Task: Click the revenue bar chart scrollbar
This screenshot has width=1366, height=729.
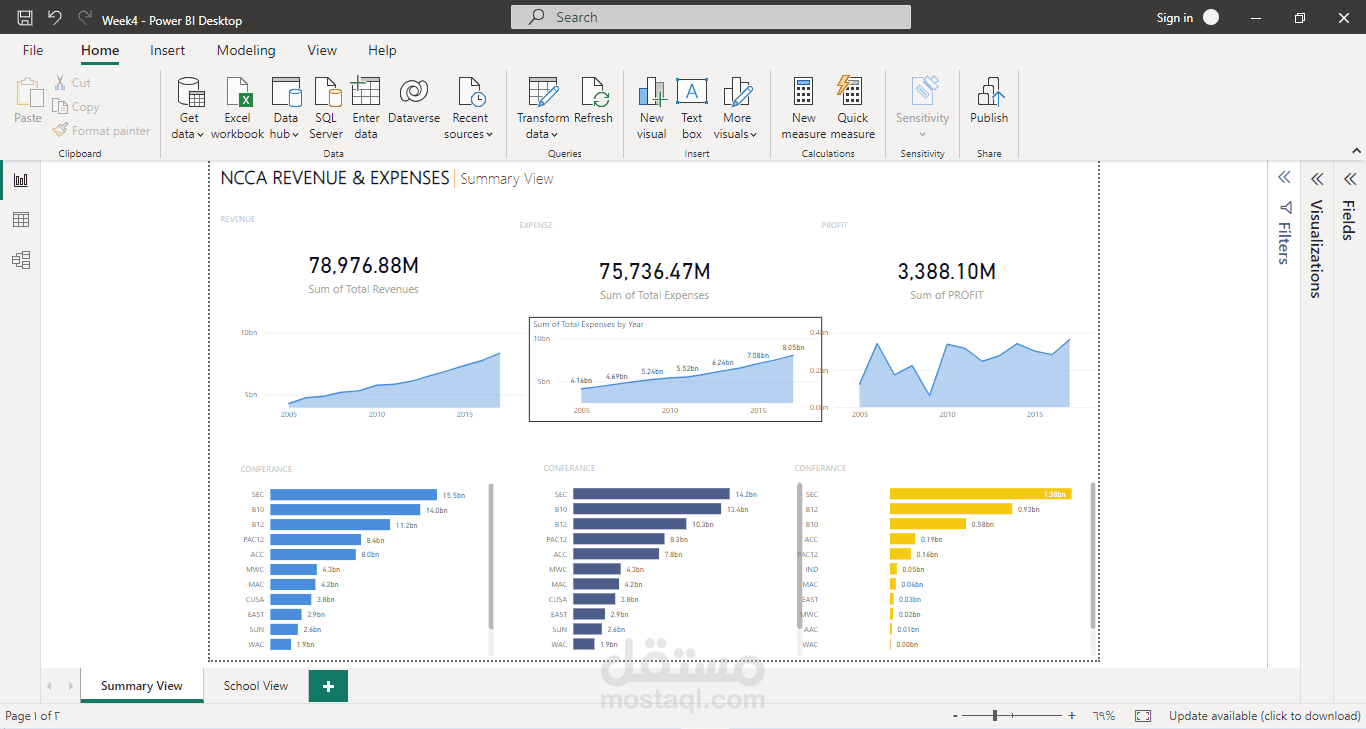Action: (x=491, y=556)
